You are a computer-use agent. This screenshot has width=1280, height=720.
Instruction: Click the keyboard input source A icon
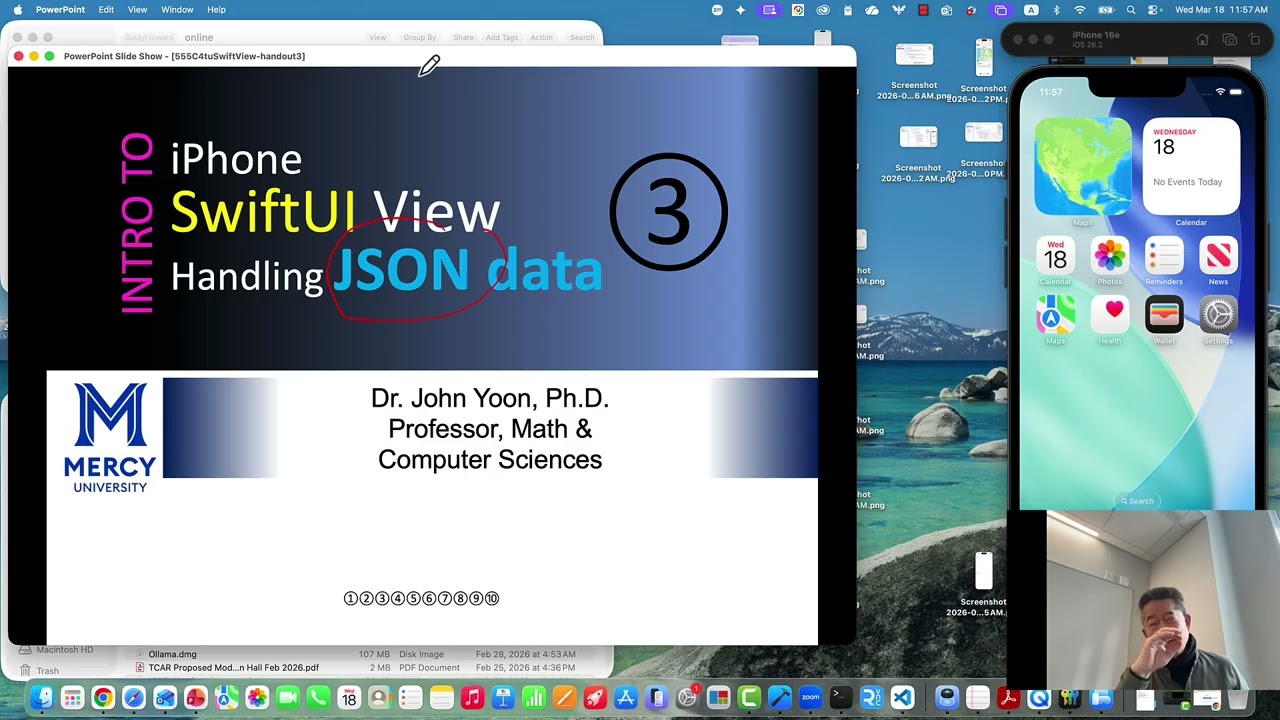tap(1031, 9)
